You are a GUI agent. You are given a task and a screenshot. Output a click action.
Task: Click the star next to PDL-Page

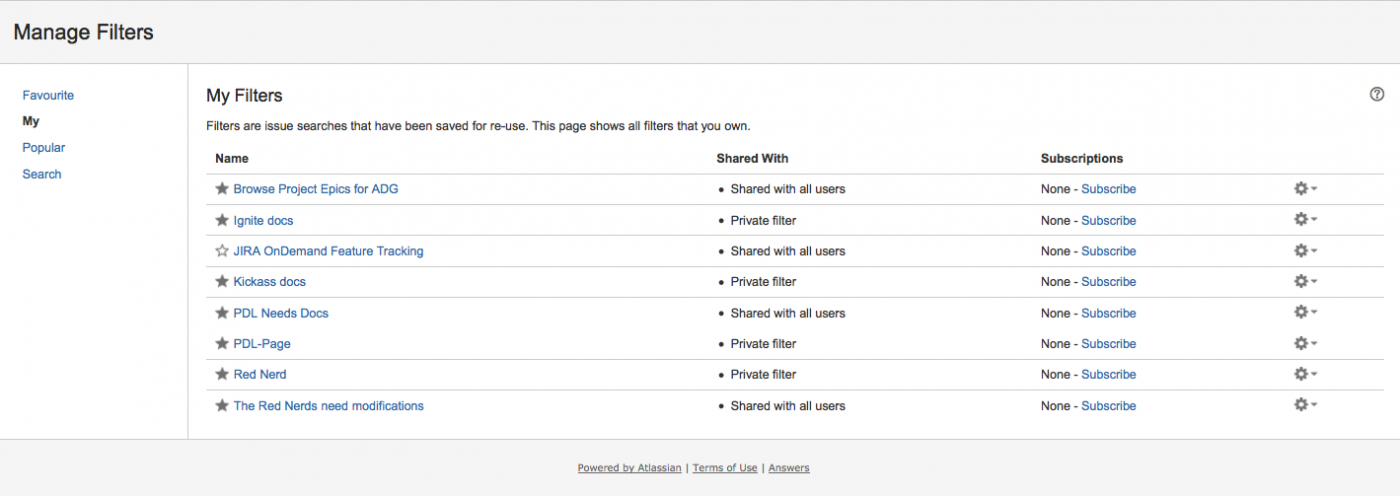pyautogui.click(x=222, y=343)
